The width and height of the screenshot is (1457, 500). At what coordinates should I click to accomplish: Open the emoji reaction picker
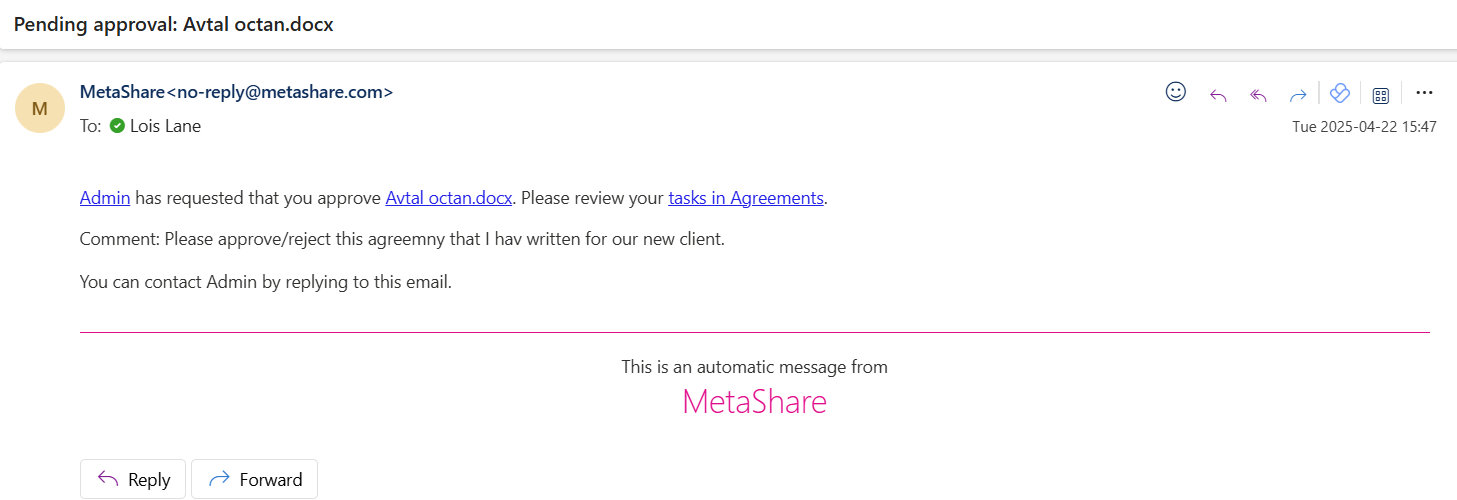(1176, 92)
